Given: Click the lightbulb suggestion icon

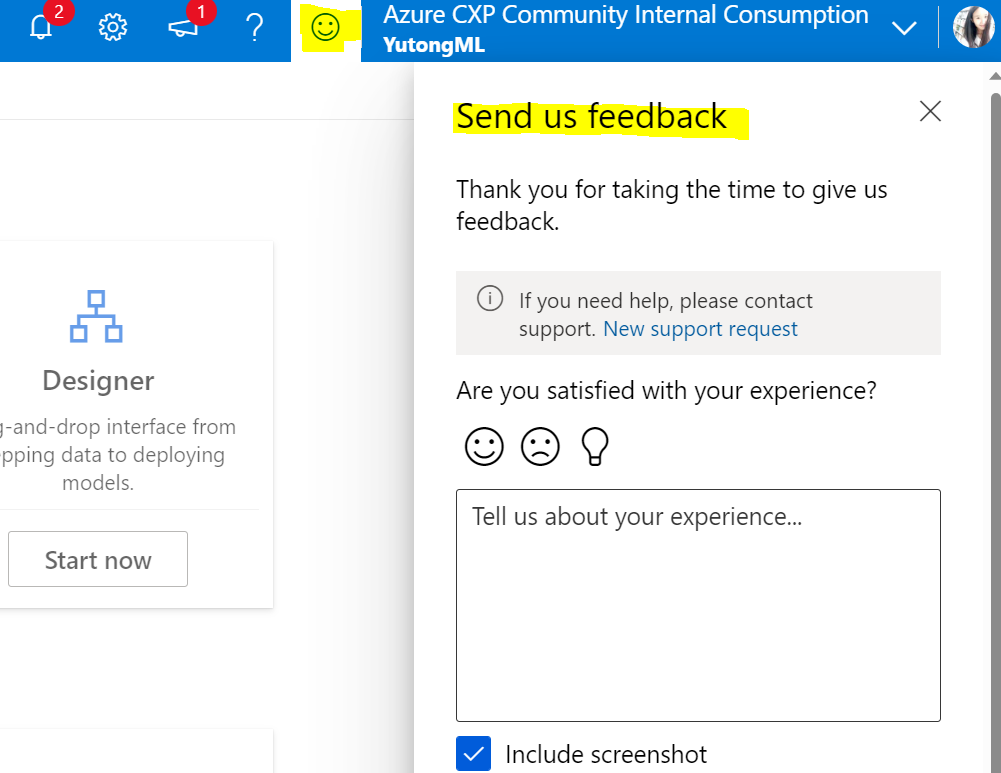Looking at the screenshot, I should tap(594, 446).
